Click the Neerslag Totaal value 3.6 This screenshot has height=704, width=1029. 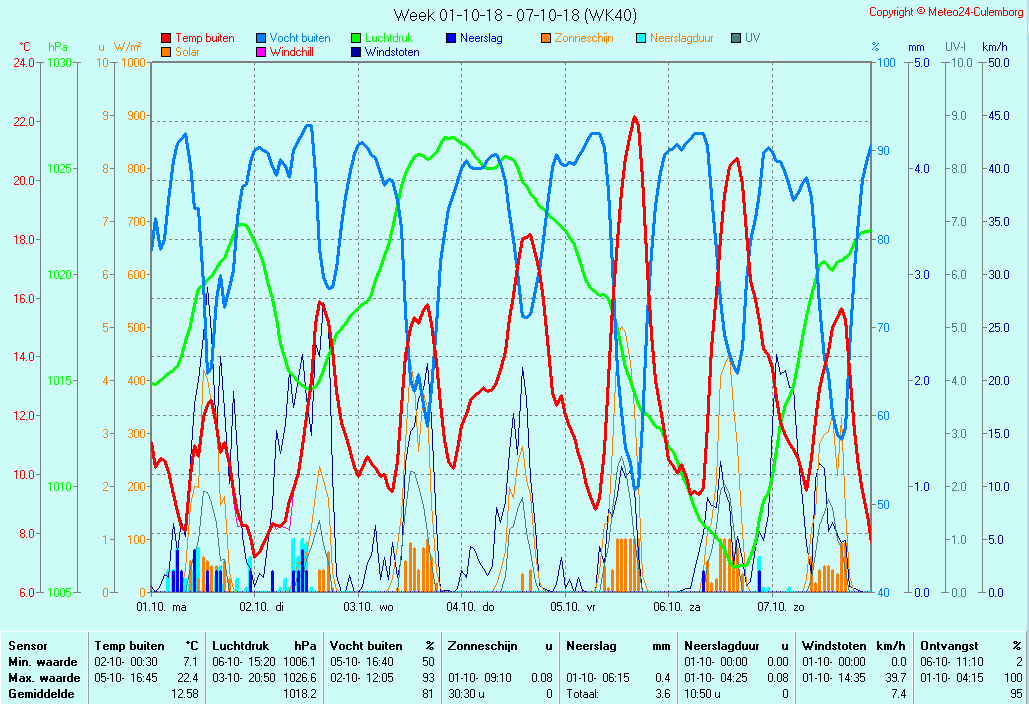[x=662, y=692]
